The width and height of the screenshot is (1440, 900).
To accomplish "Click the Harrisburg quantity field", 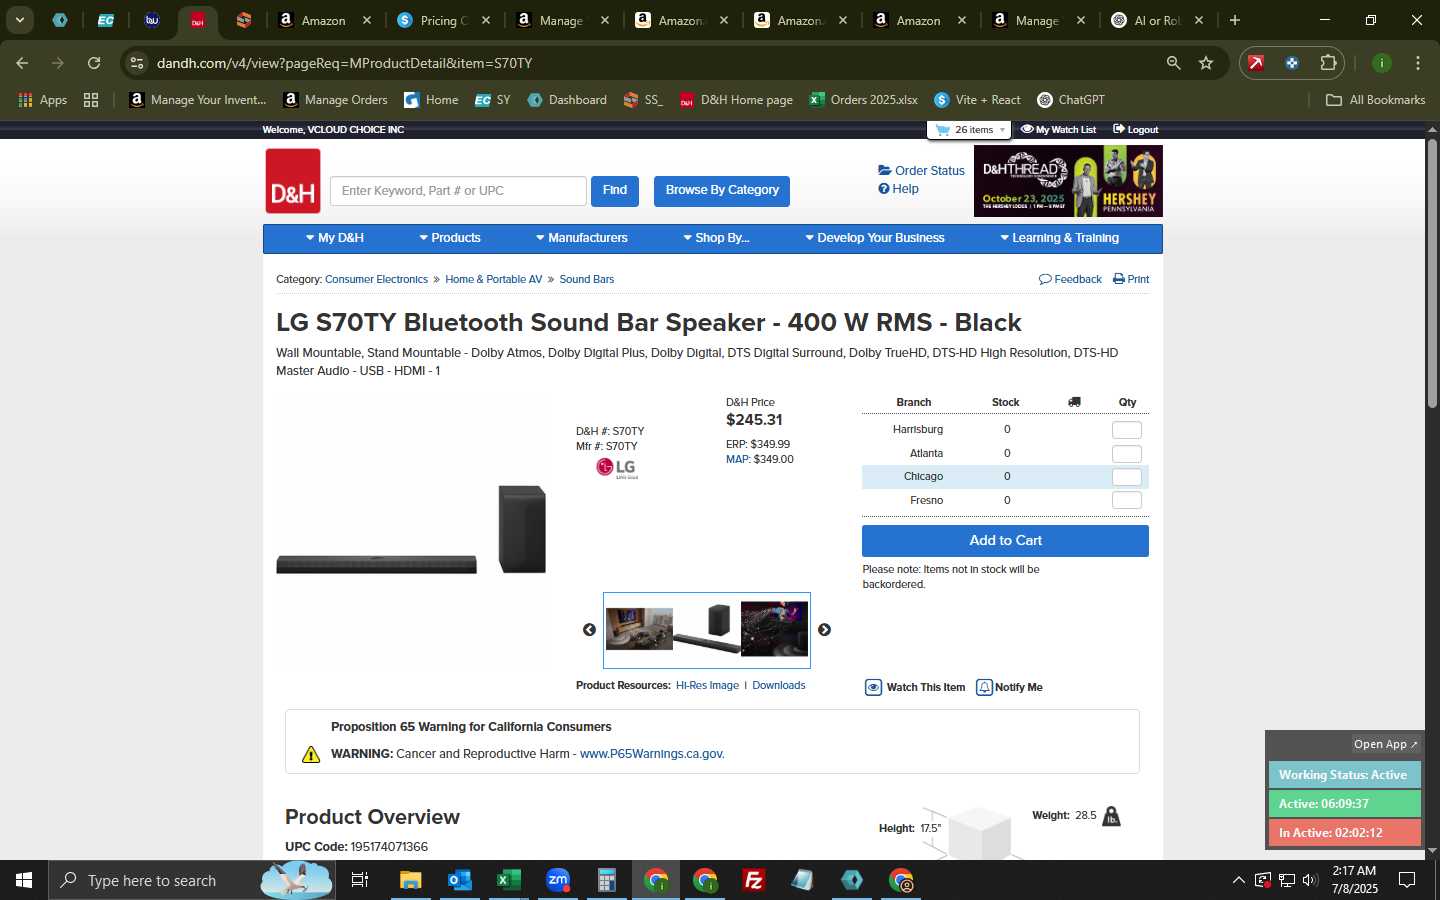I will point(1126,430).
